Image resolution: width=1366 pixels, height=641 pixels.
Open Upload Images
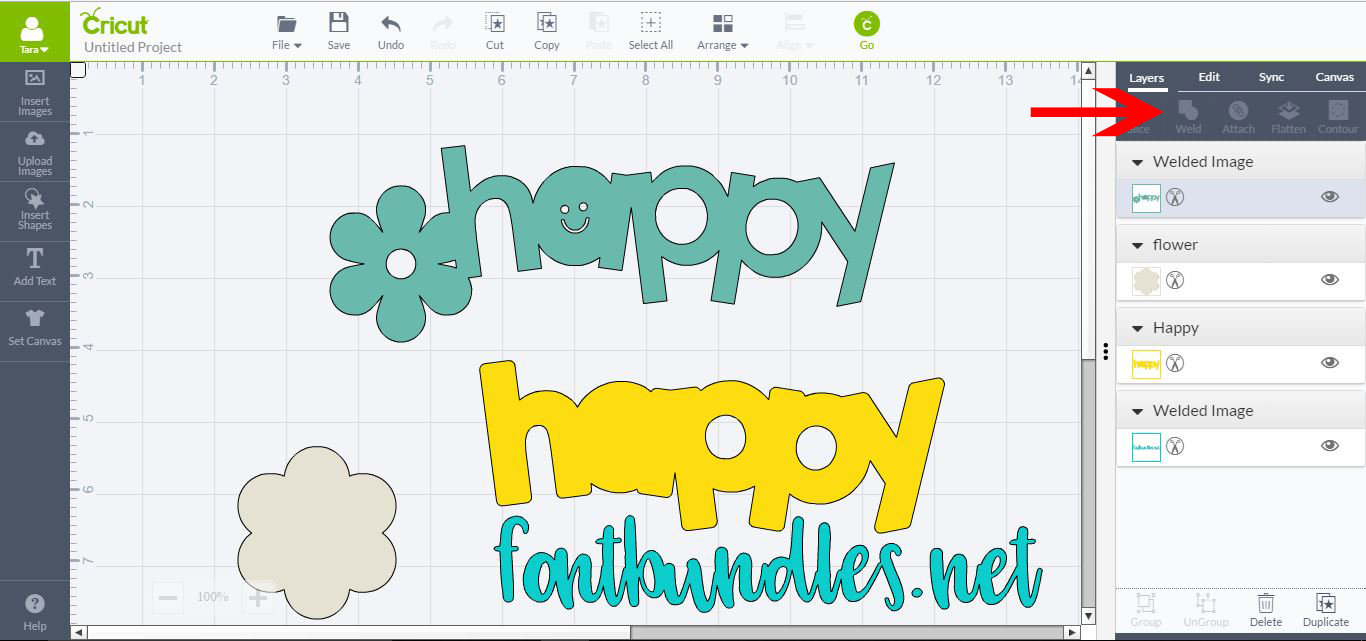click(x=34, y=152)
